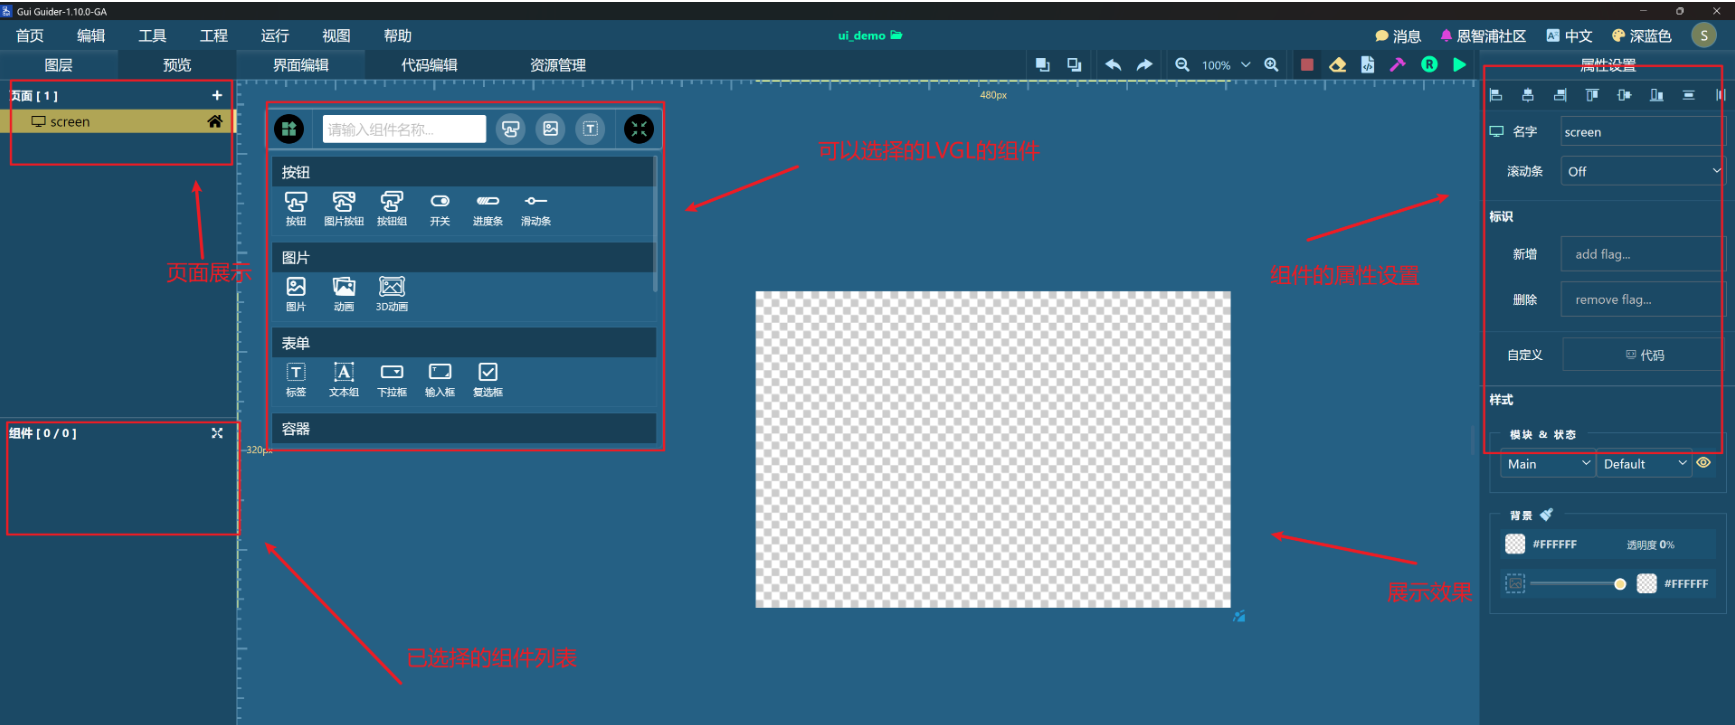Click the pink hammer build icon
This screenshot has height=725, width=1735.
click(1398, 65)
